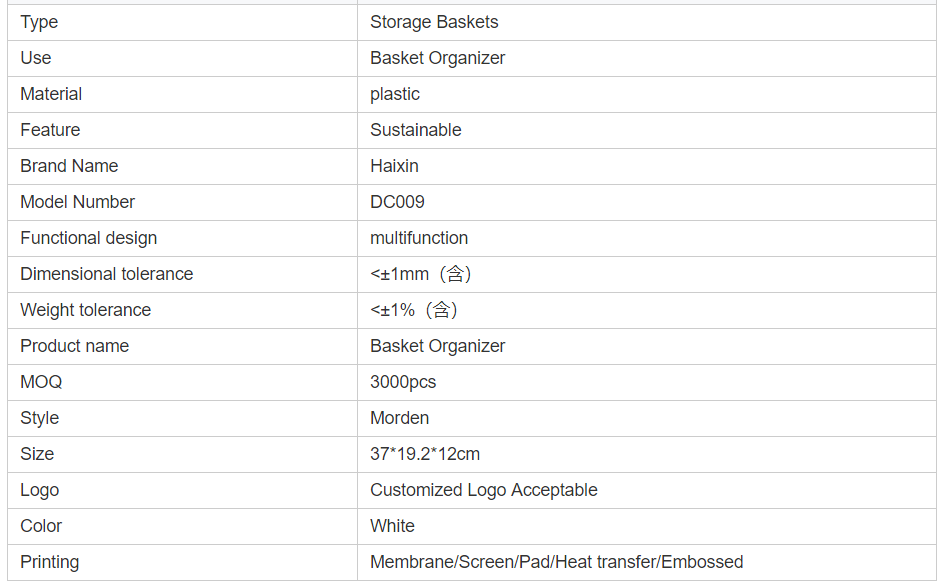Click the 'Sustainable' feature value
Image resolution: width=945 pixels, height=588 pixels.
pyautogui.click(x=416, y=130)
